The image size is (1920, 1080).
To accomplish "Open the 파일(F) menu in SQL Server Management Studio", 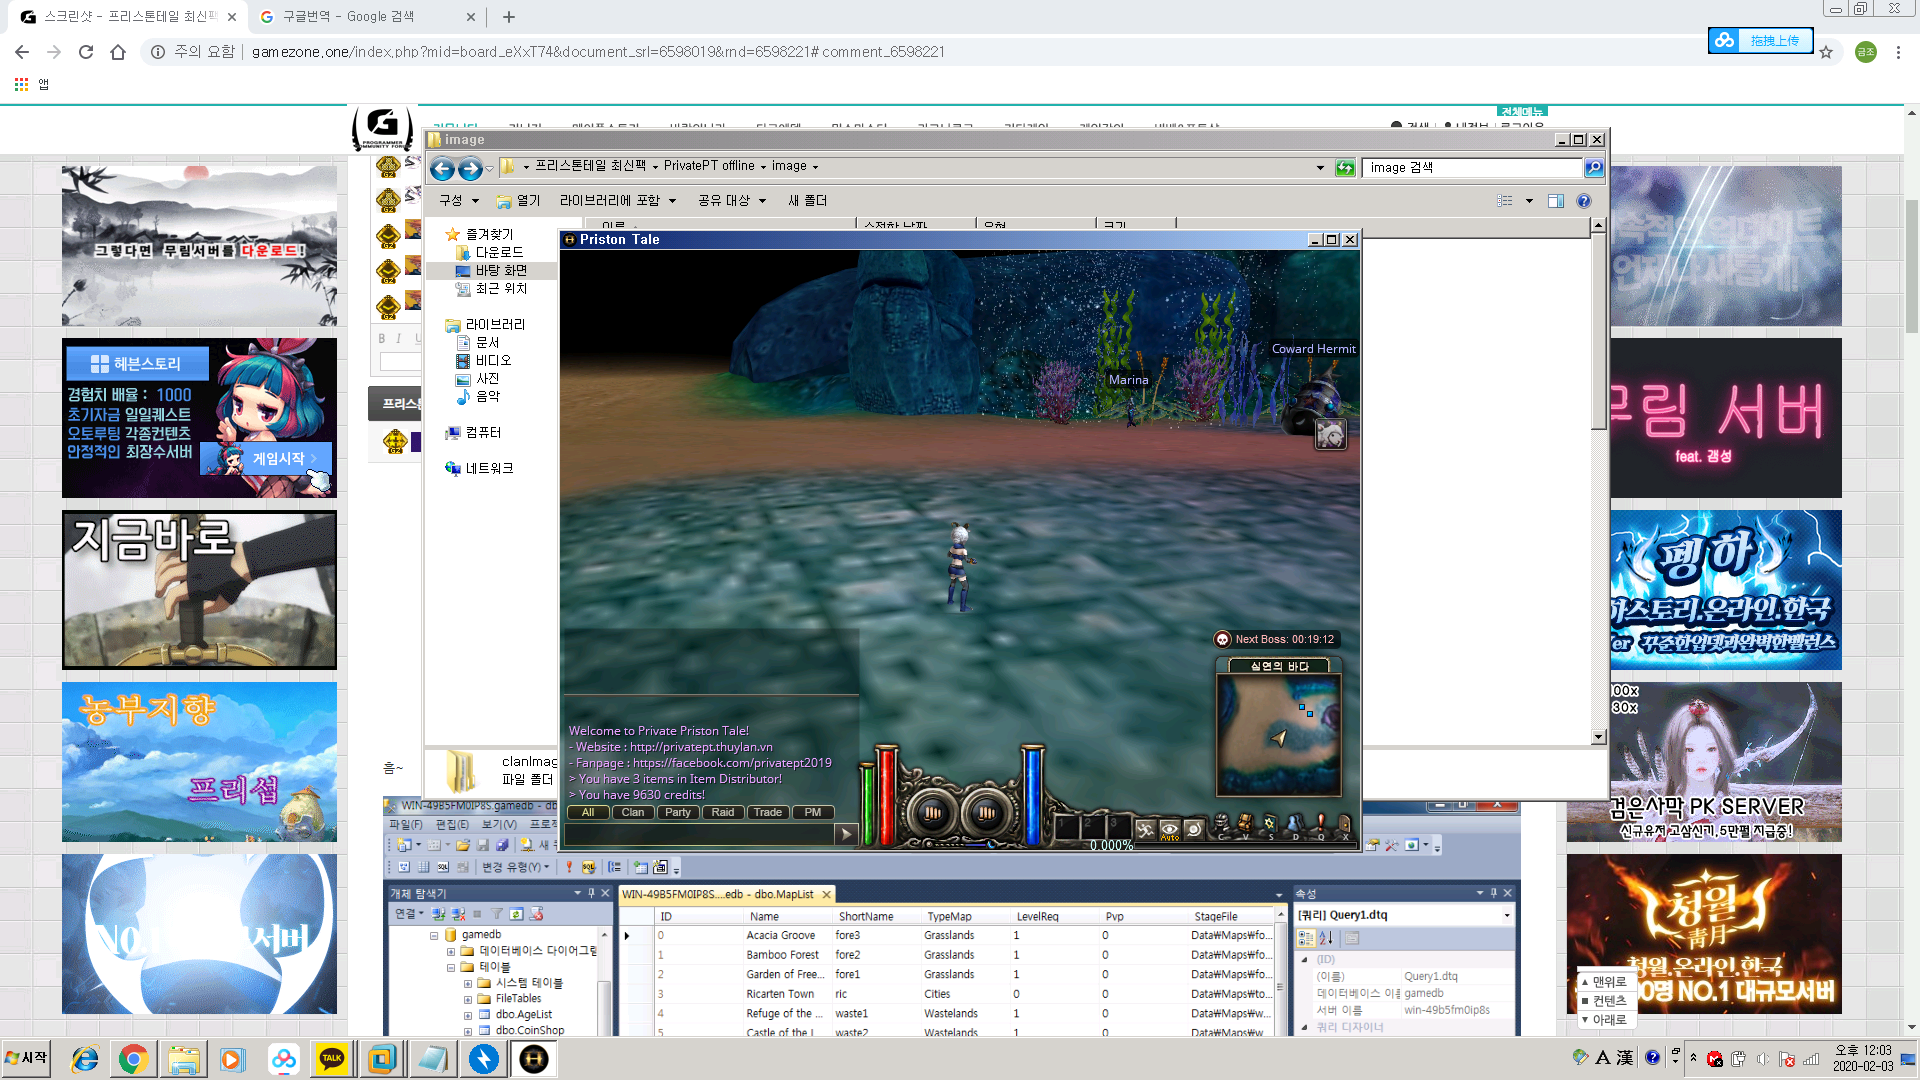I will click(406, 825).
